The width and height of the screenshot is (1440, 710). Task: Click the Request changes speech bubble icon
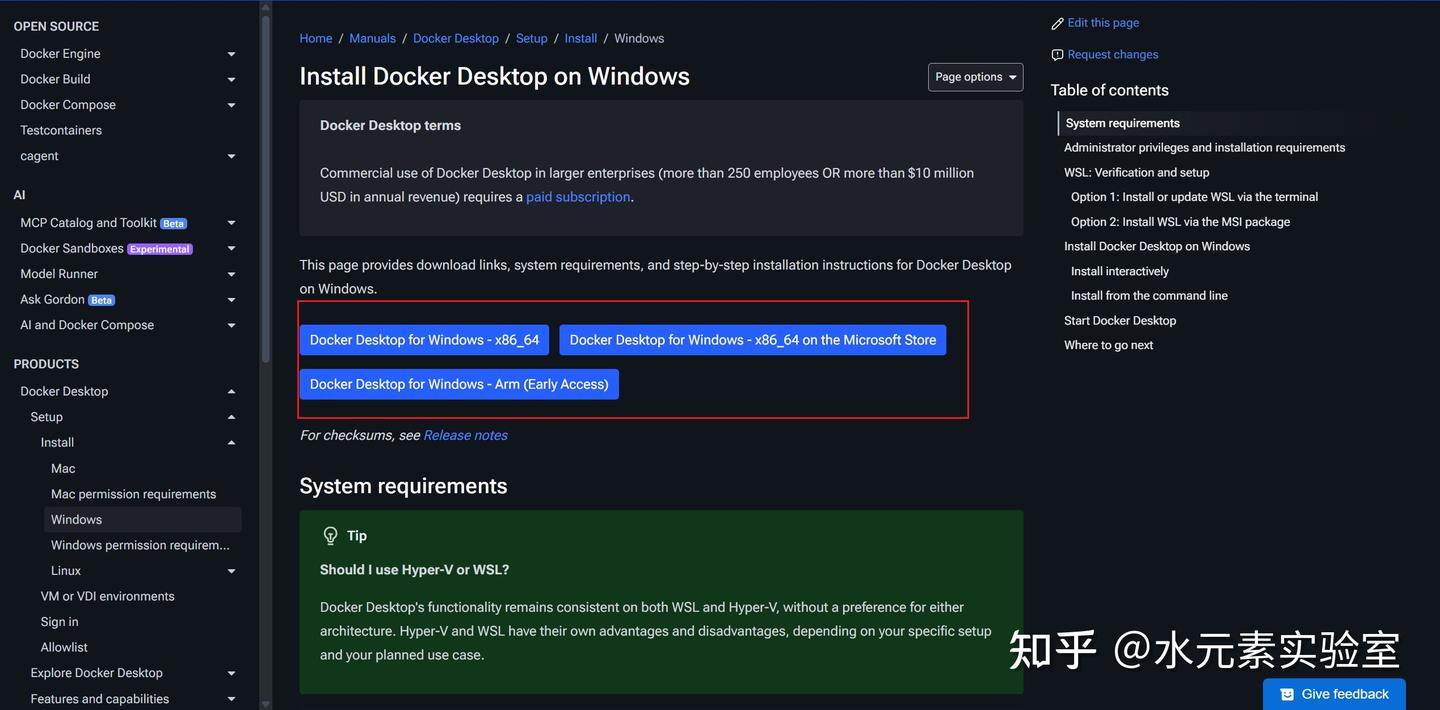1057,55
